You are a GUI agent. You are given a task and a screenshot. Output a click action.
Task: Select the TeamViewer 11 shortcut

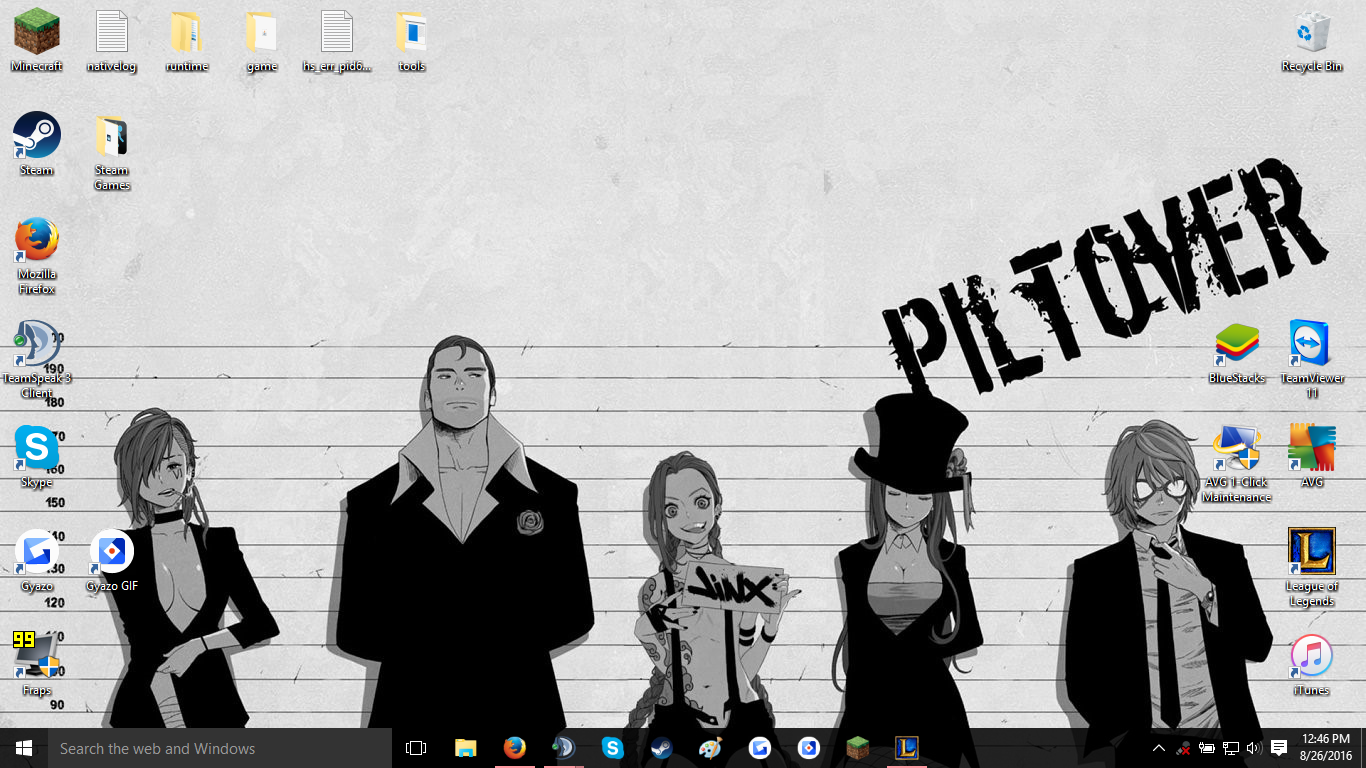(x=1312, y=359)
